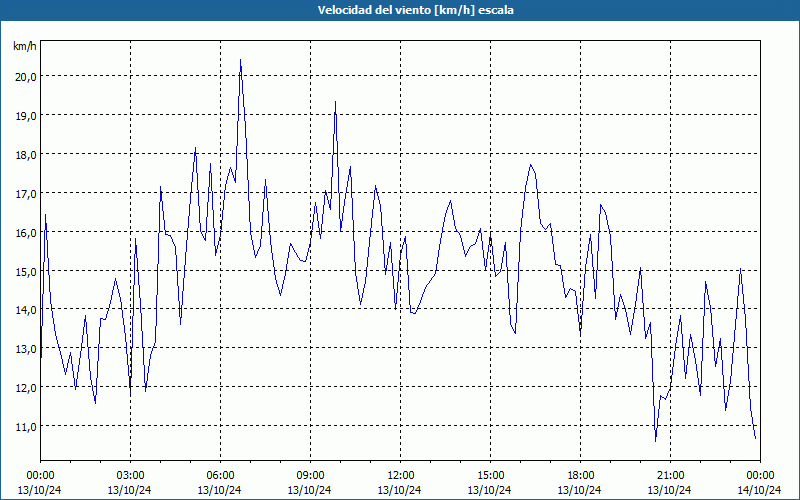Click the 15,0 y-axis value
The image size is (800, 500).
click(26, 271)
